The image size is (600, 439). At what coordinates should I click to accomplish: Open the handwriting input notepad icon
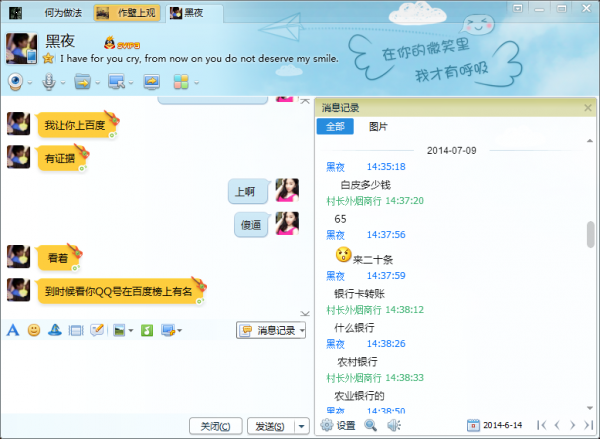point(97,330)
